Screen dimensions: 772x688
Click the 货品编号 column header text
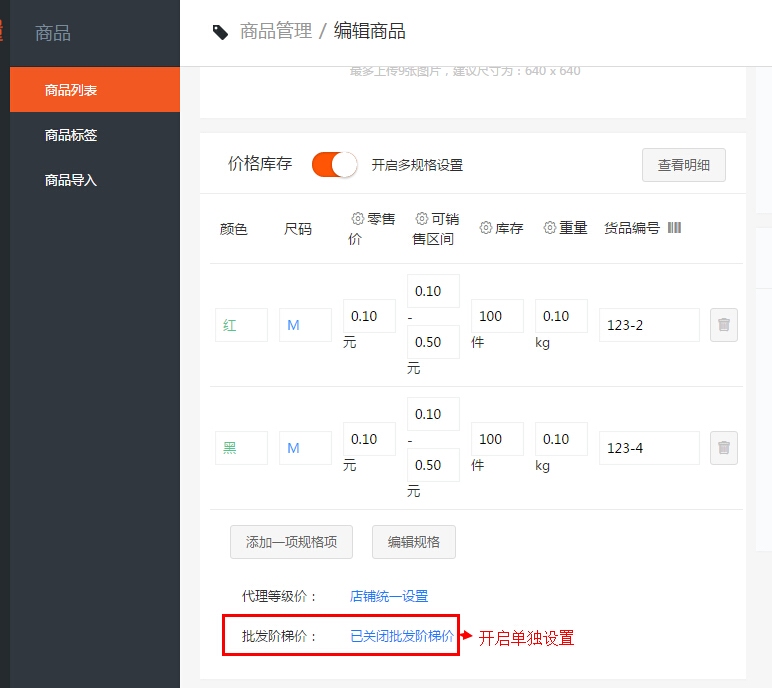632,228
